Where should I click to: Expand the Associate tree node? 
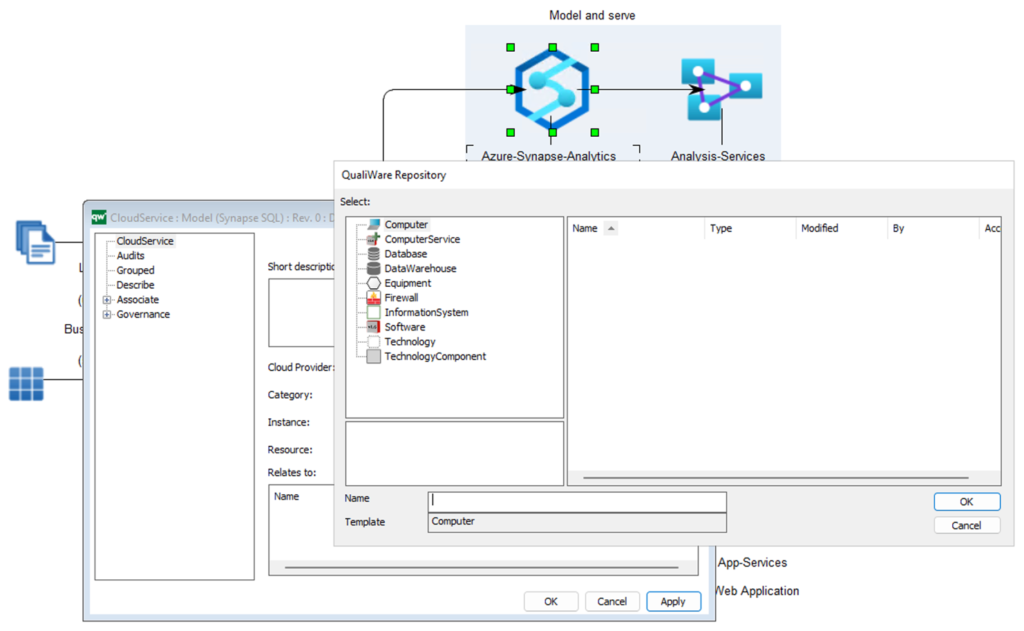click(108, 299)
